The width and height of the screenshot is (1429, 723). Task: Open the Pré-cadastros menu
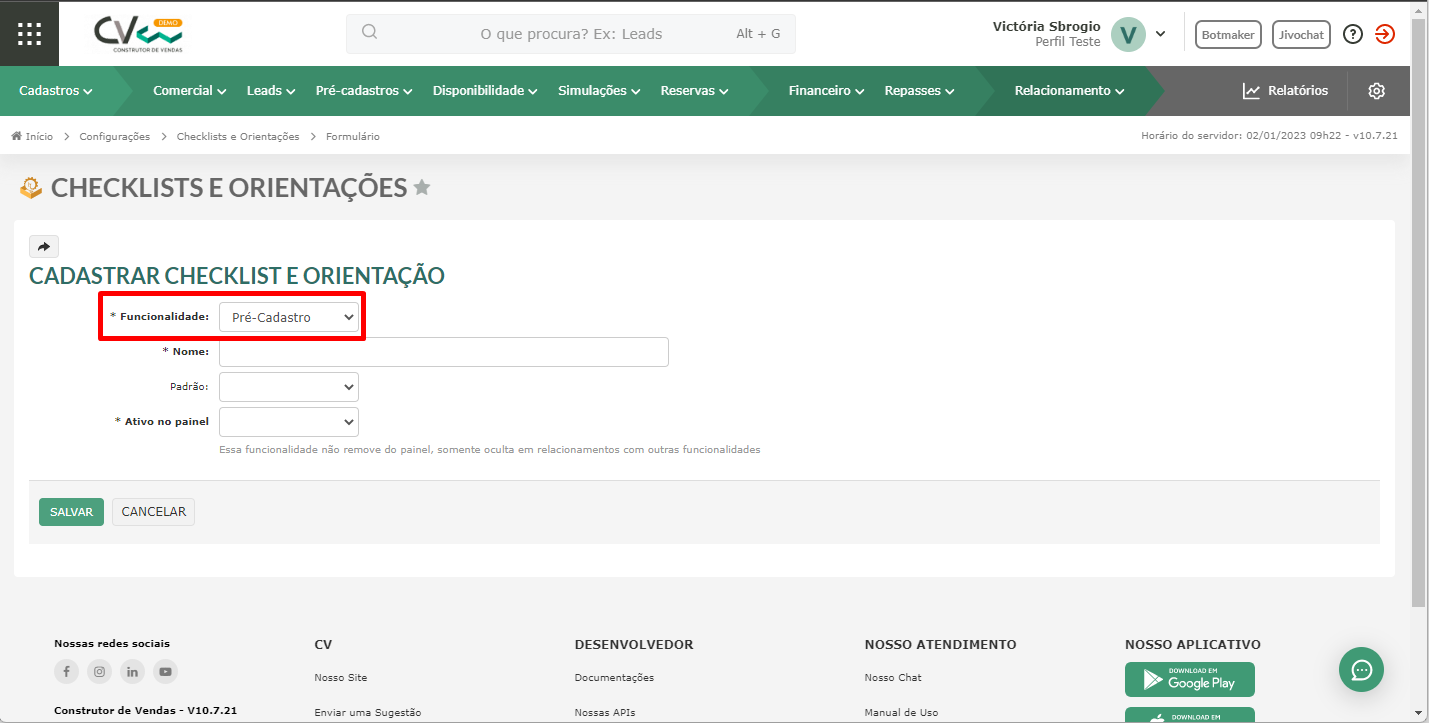(364, 91)
